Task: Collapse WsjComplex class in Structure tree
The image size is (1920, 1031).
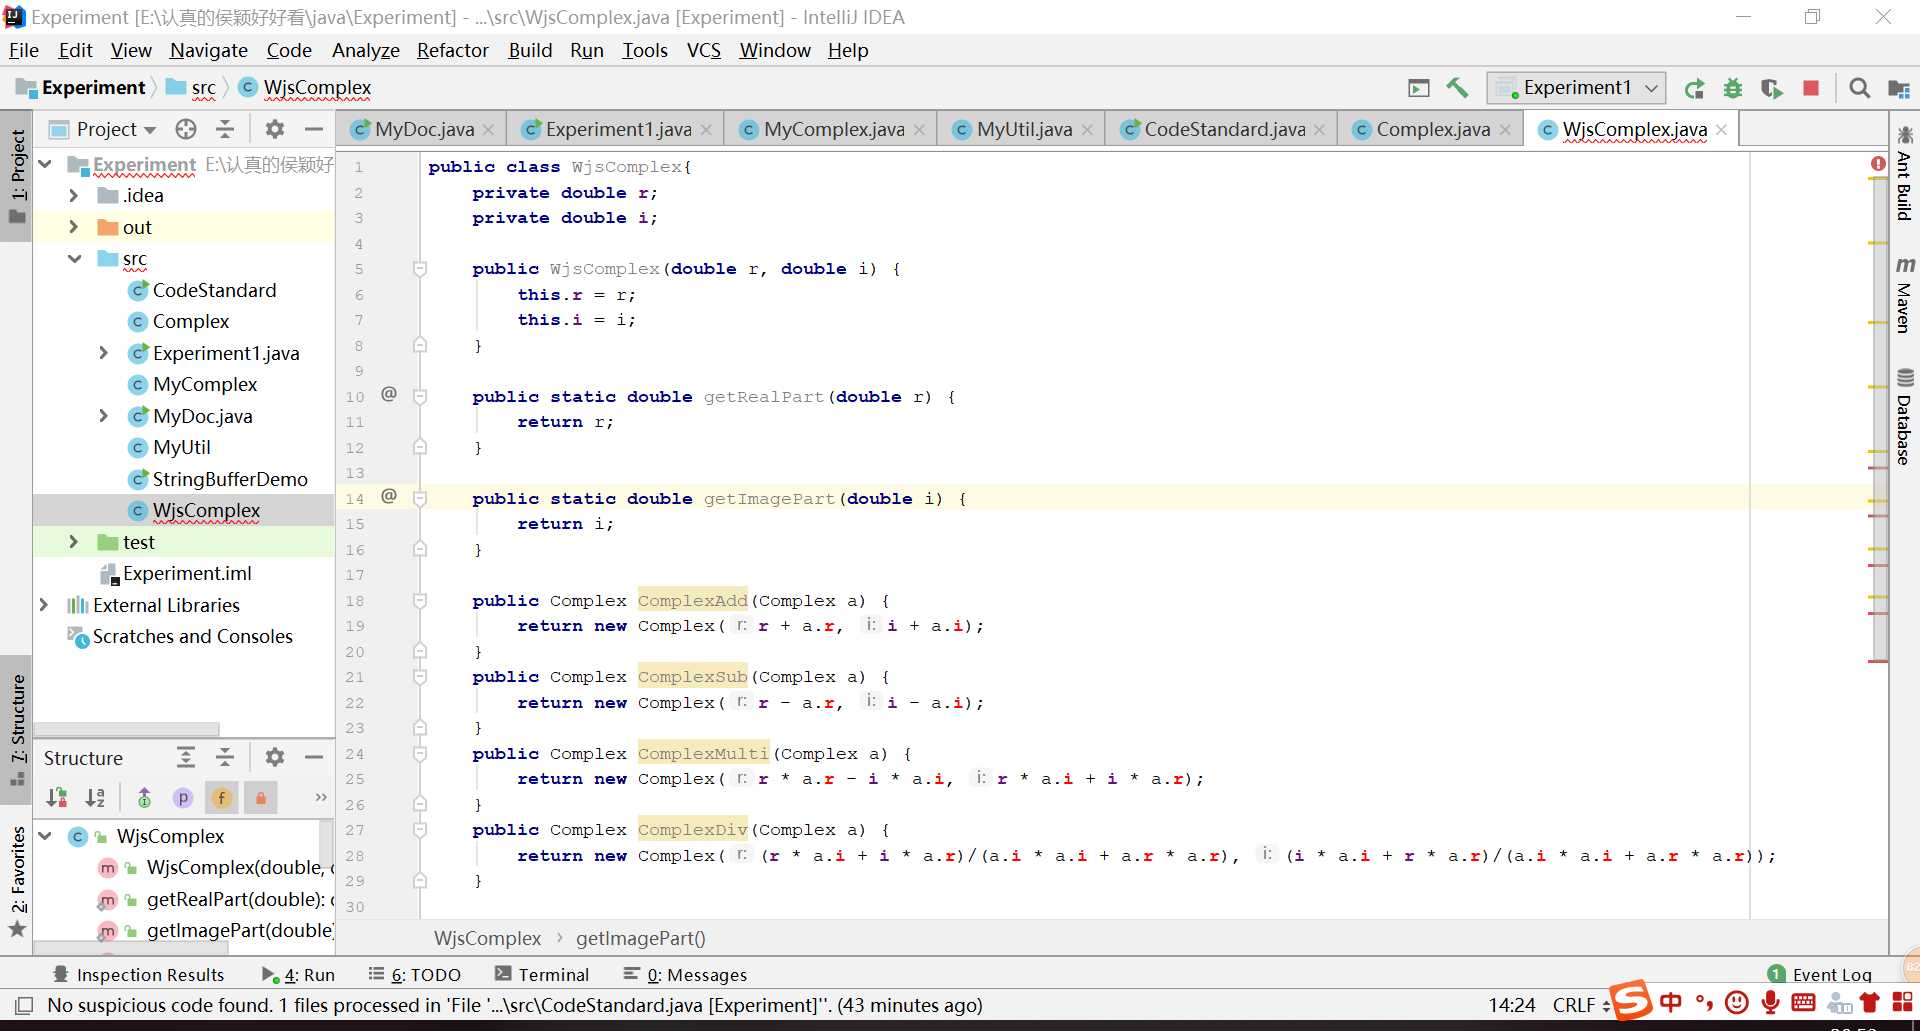Action: [x=45, y=836]
